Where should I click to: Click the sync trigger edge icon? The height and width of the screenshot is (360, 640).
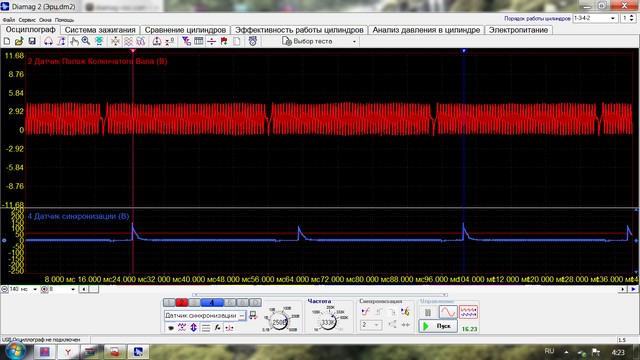coord(366,312)
